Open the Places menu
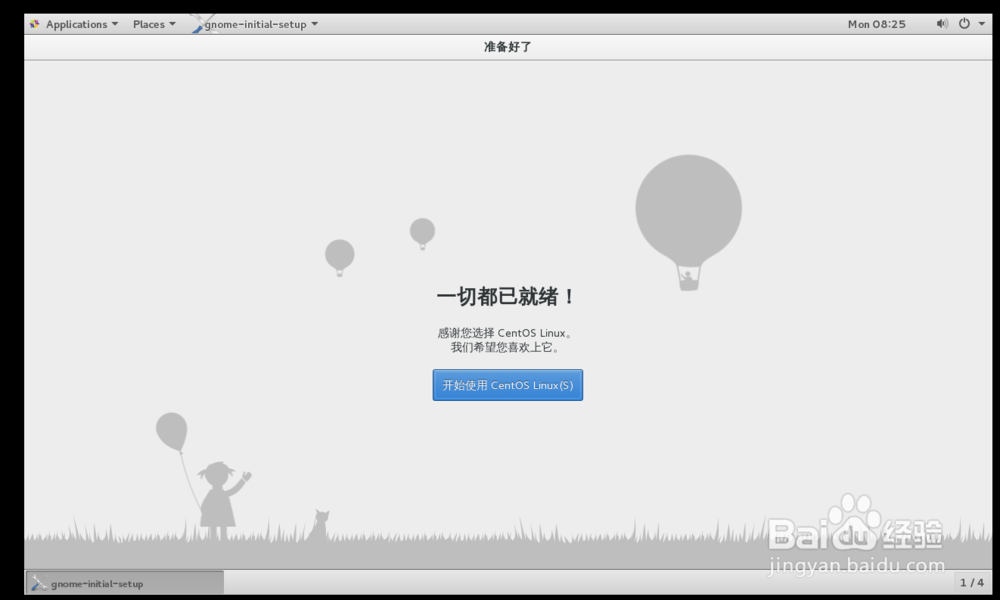The height and width of the screenshot is (600, 1000). tap(154, 24)
